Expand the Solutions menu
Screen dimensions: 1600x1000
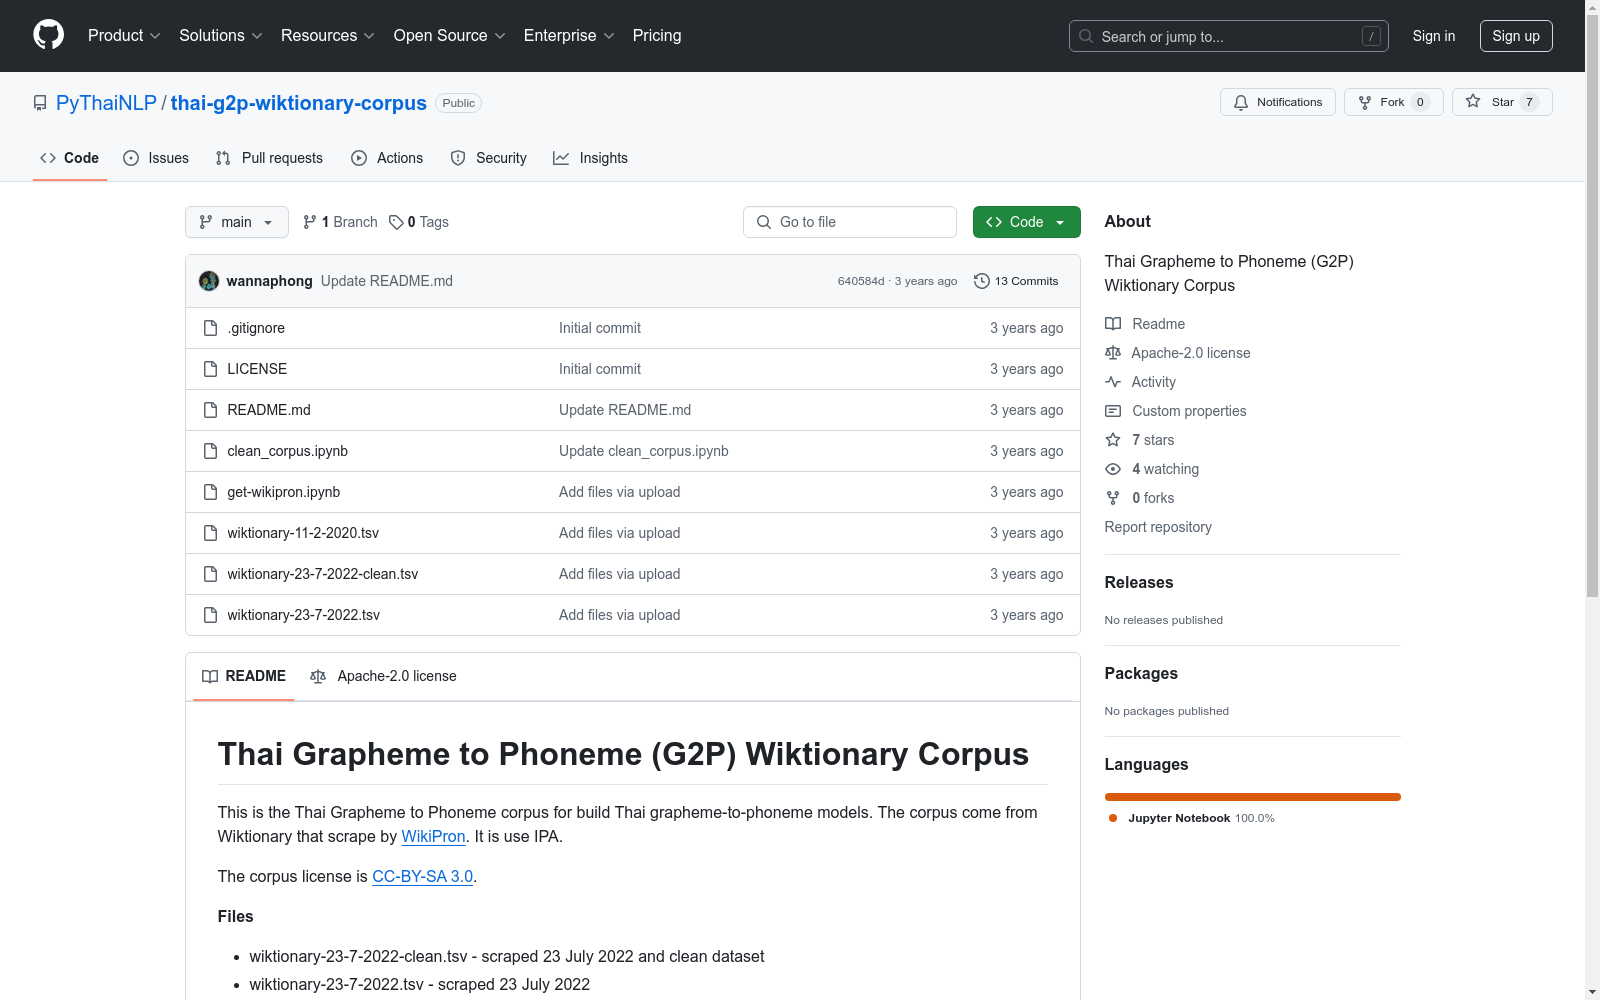coord(221,36)
